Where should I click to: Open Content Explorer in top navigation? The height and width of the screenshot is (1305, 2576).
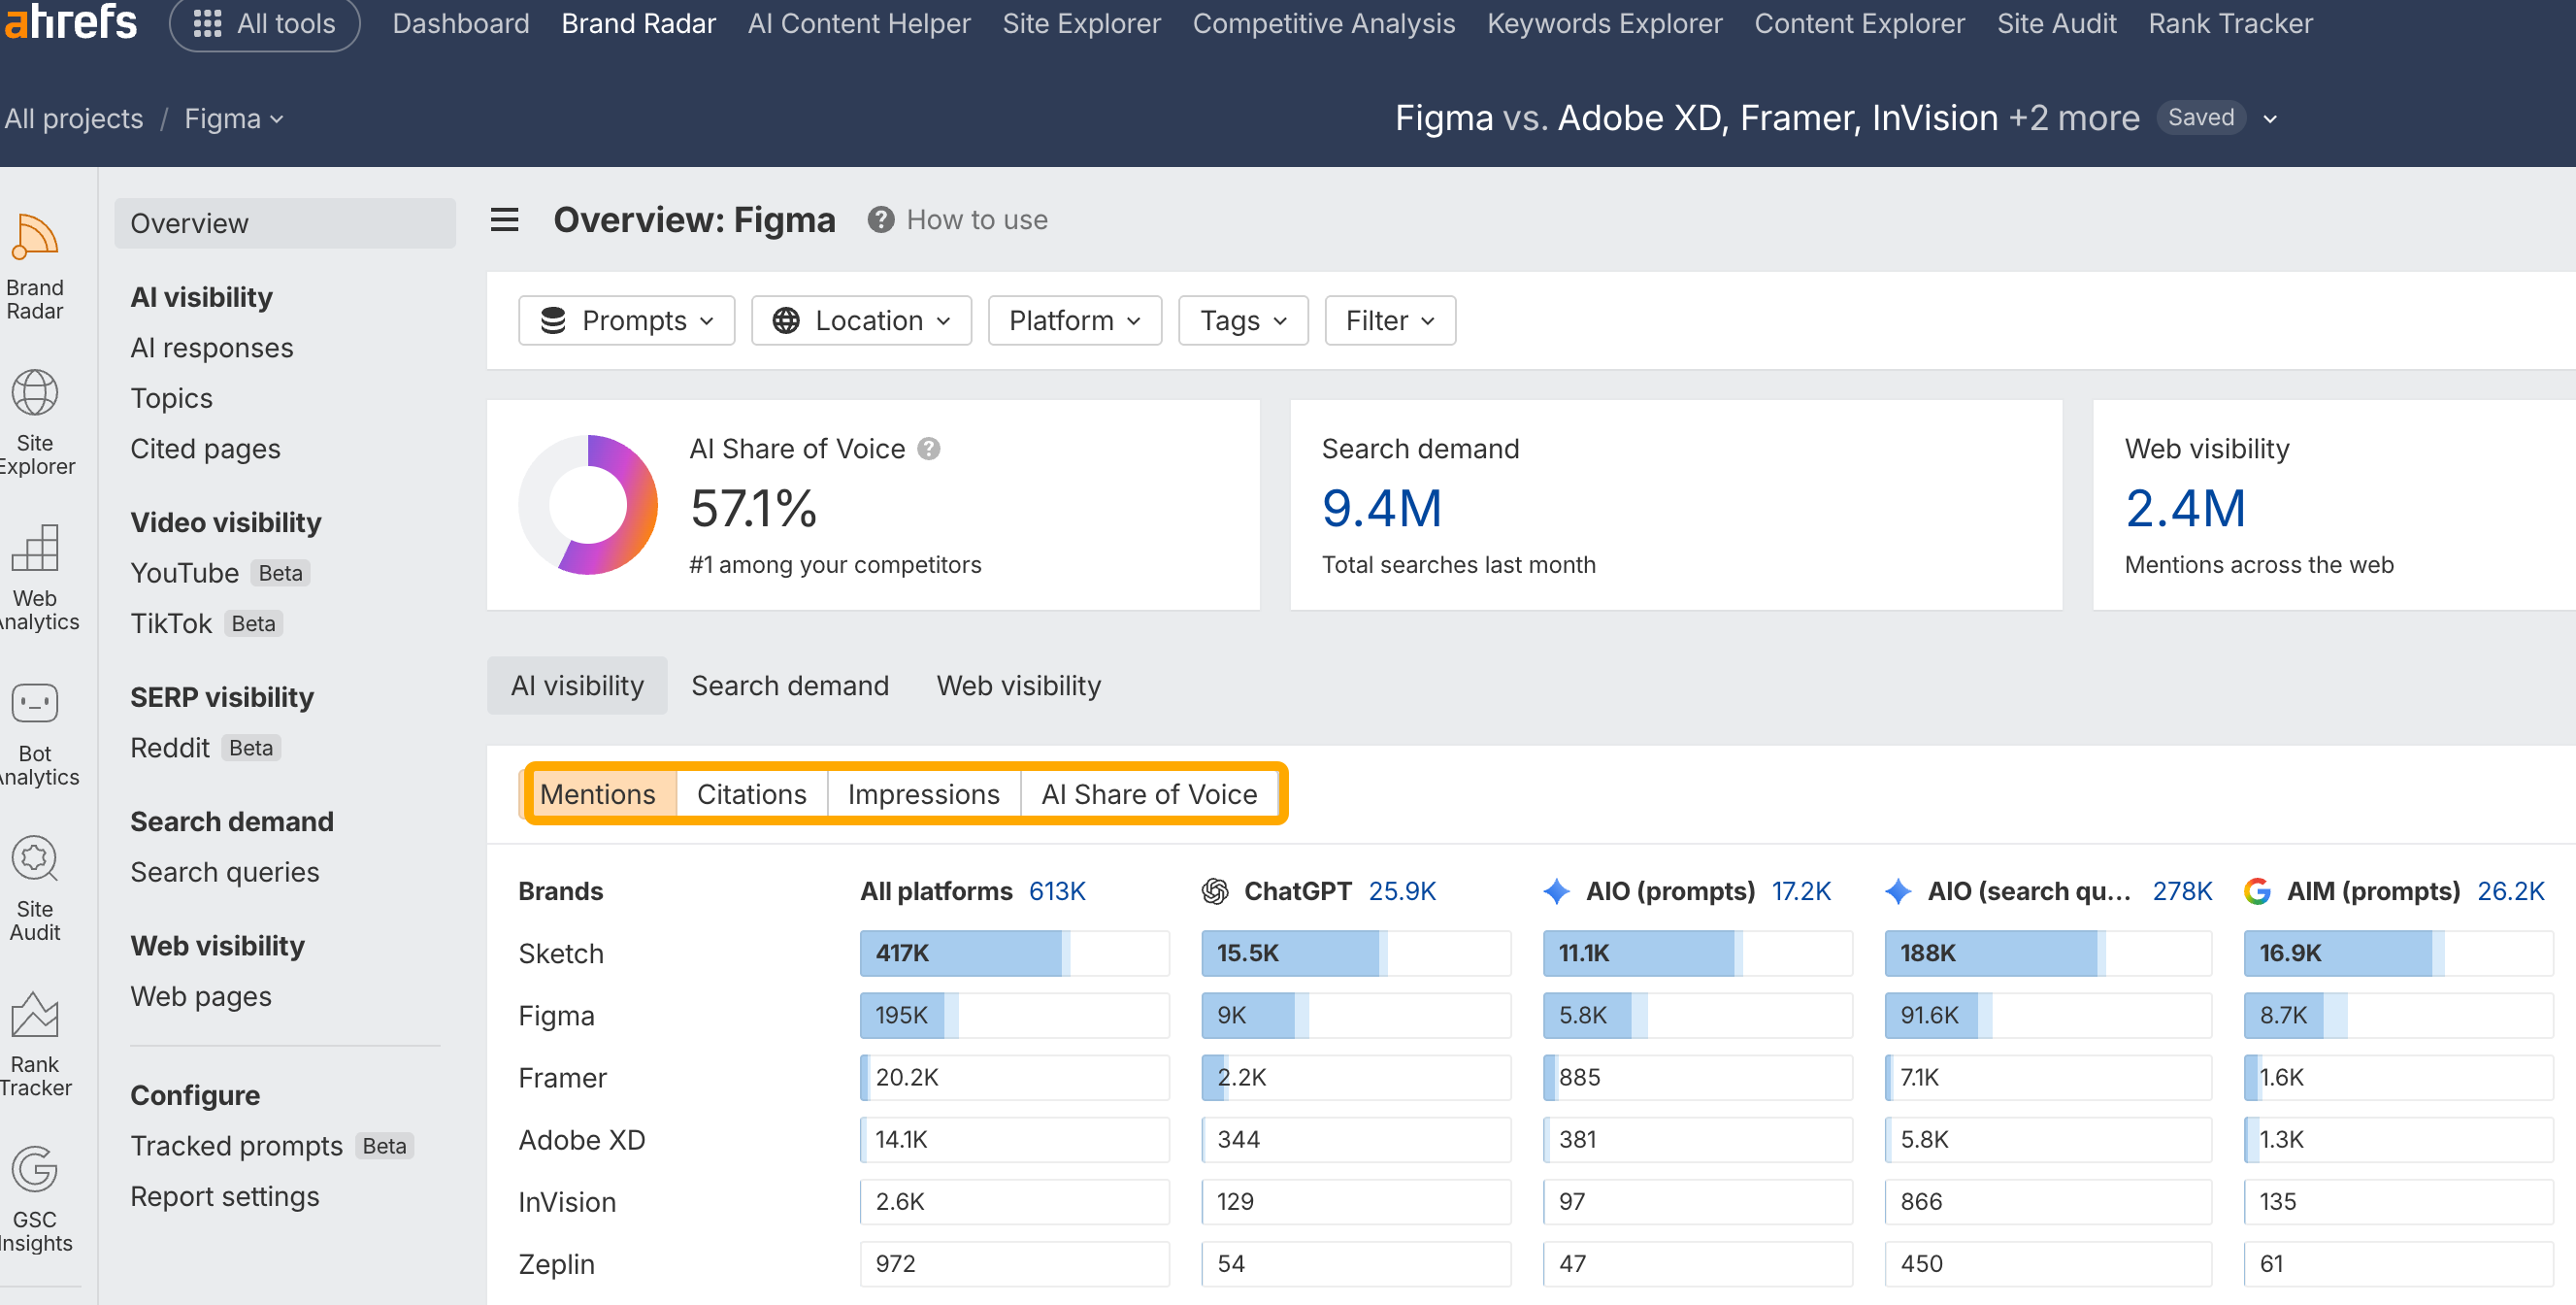pos(1860,23)
